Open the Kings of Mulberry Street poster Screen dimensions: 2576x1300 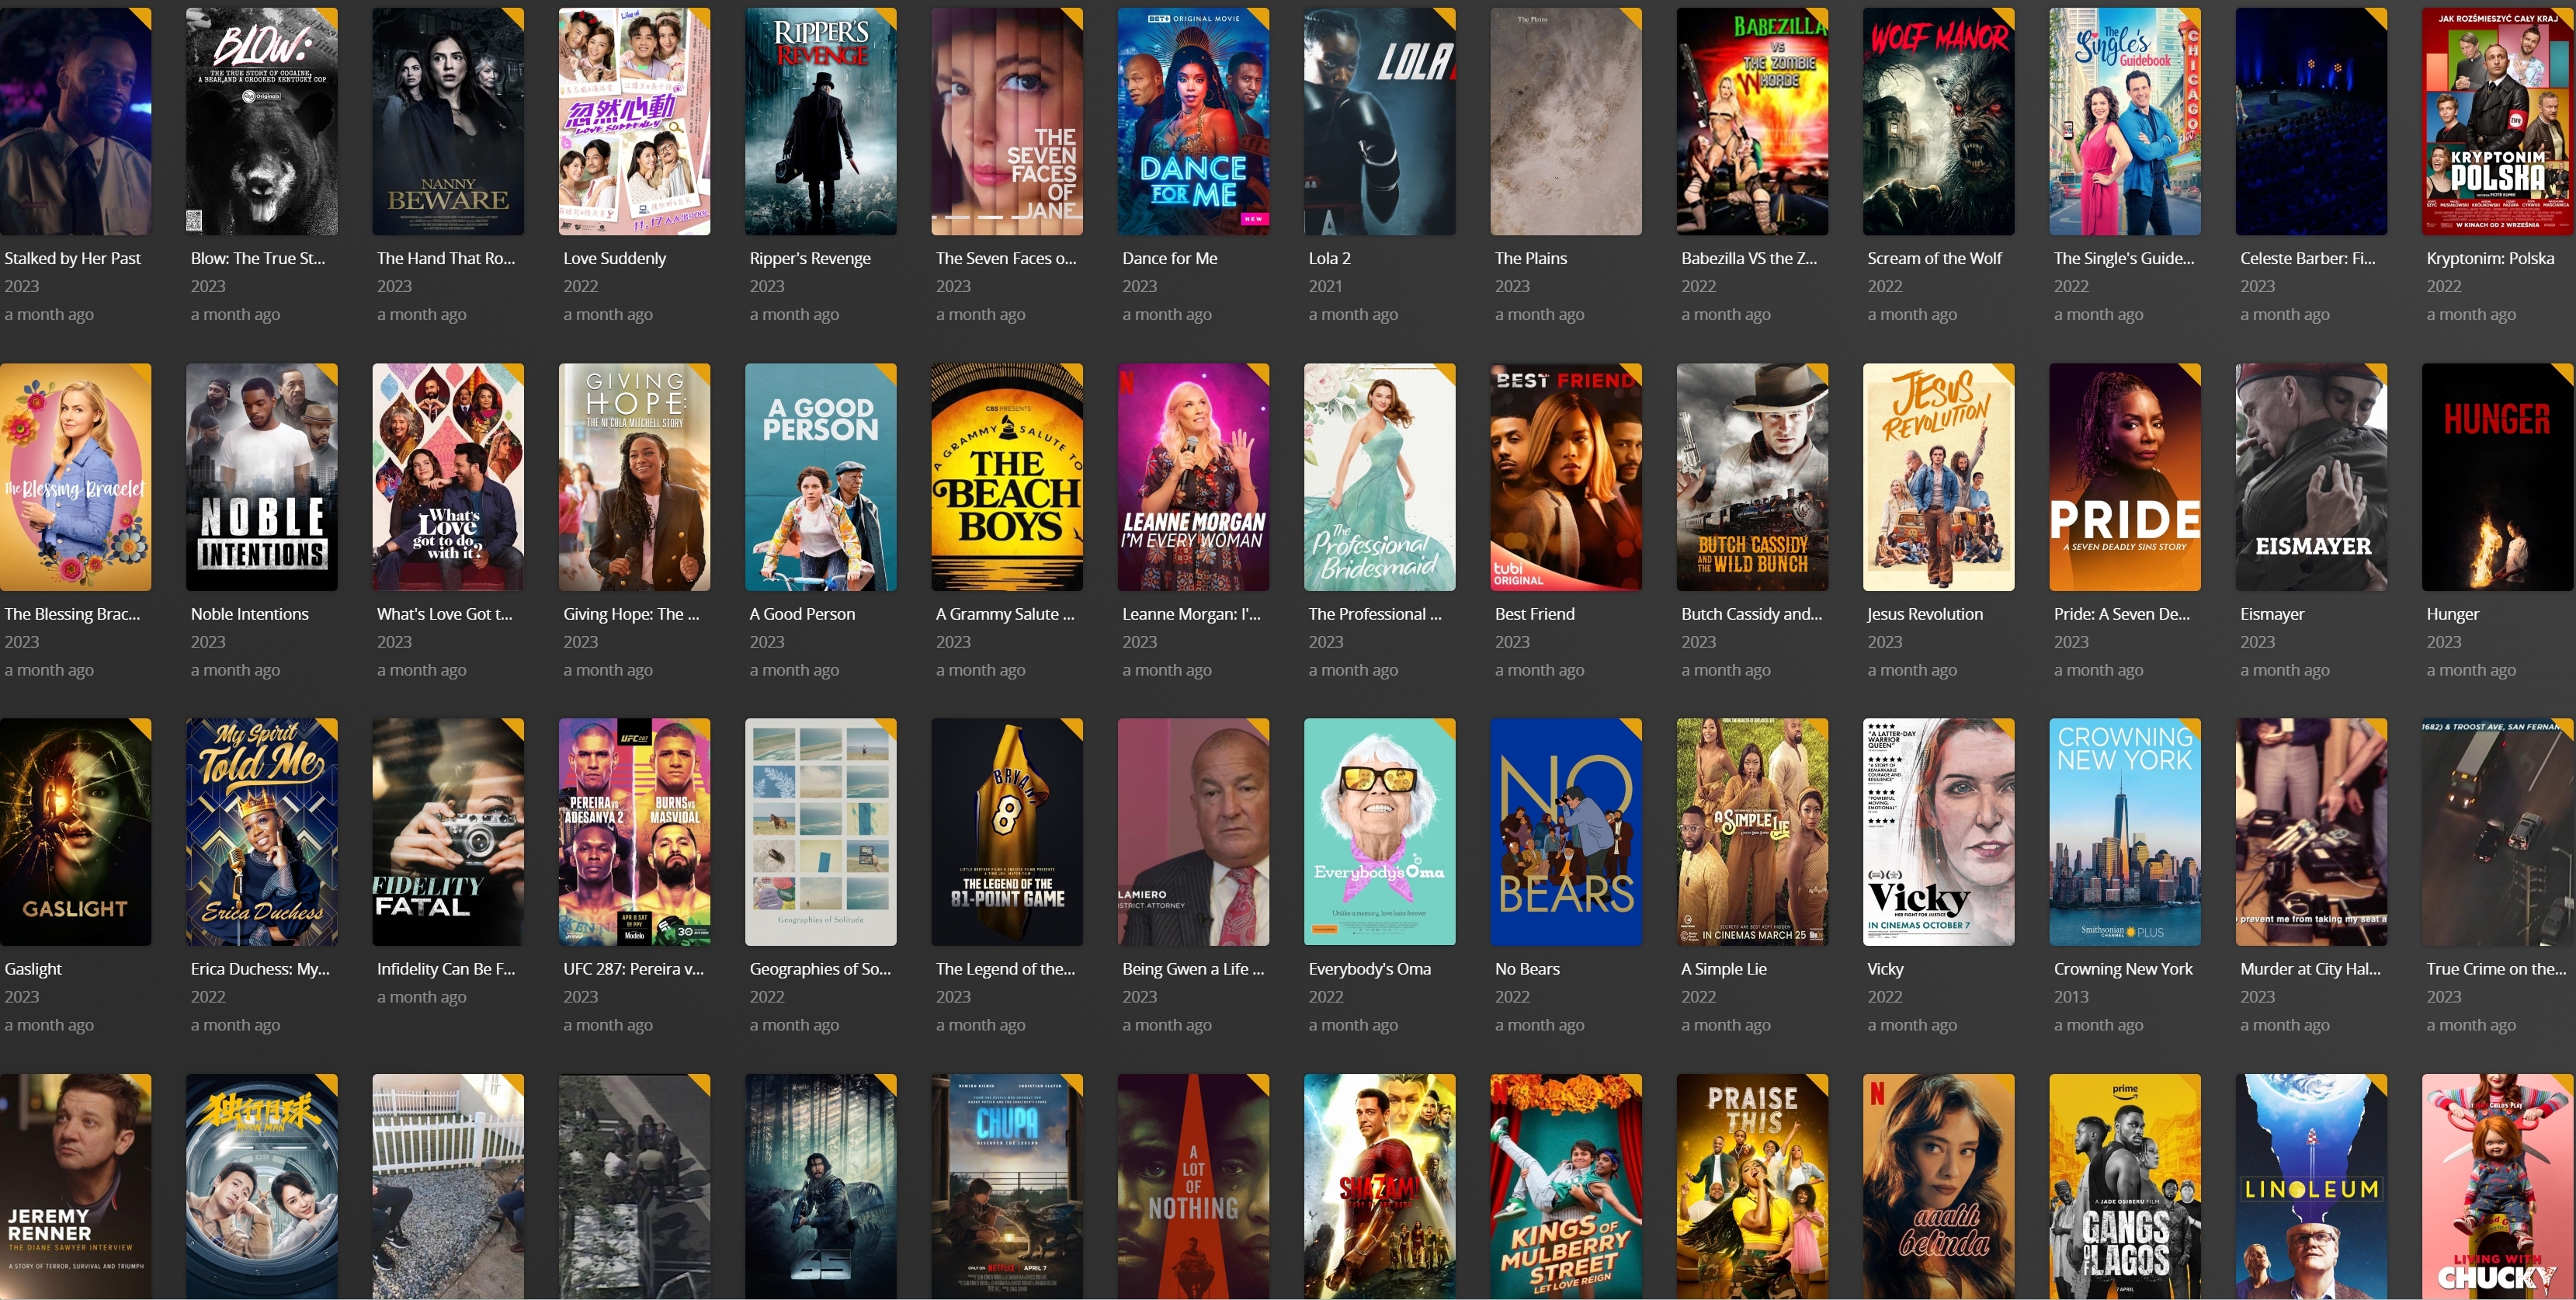1566,1187
